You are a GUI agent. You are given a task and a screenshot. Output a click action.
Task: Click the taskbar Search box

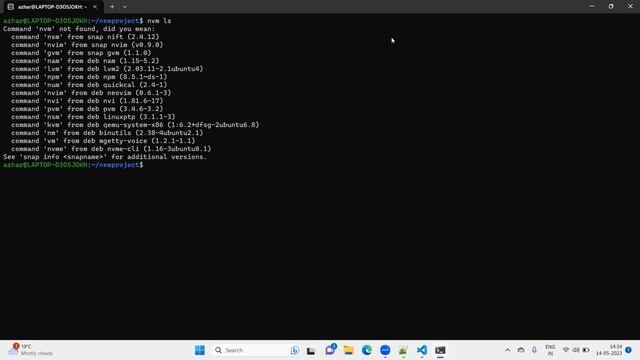(256, 350)
